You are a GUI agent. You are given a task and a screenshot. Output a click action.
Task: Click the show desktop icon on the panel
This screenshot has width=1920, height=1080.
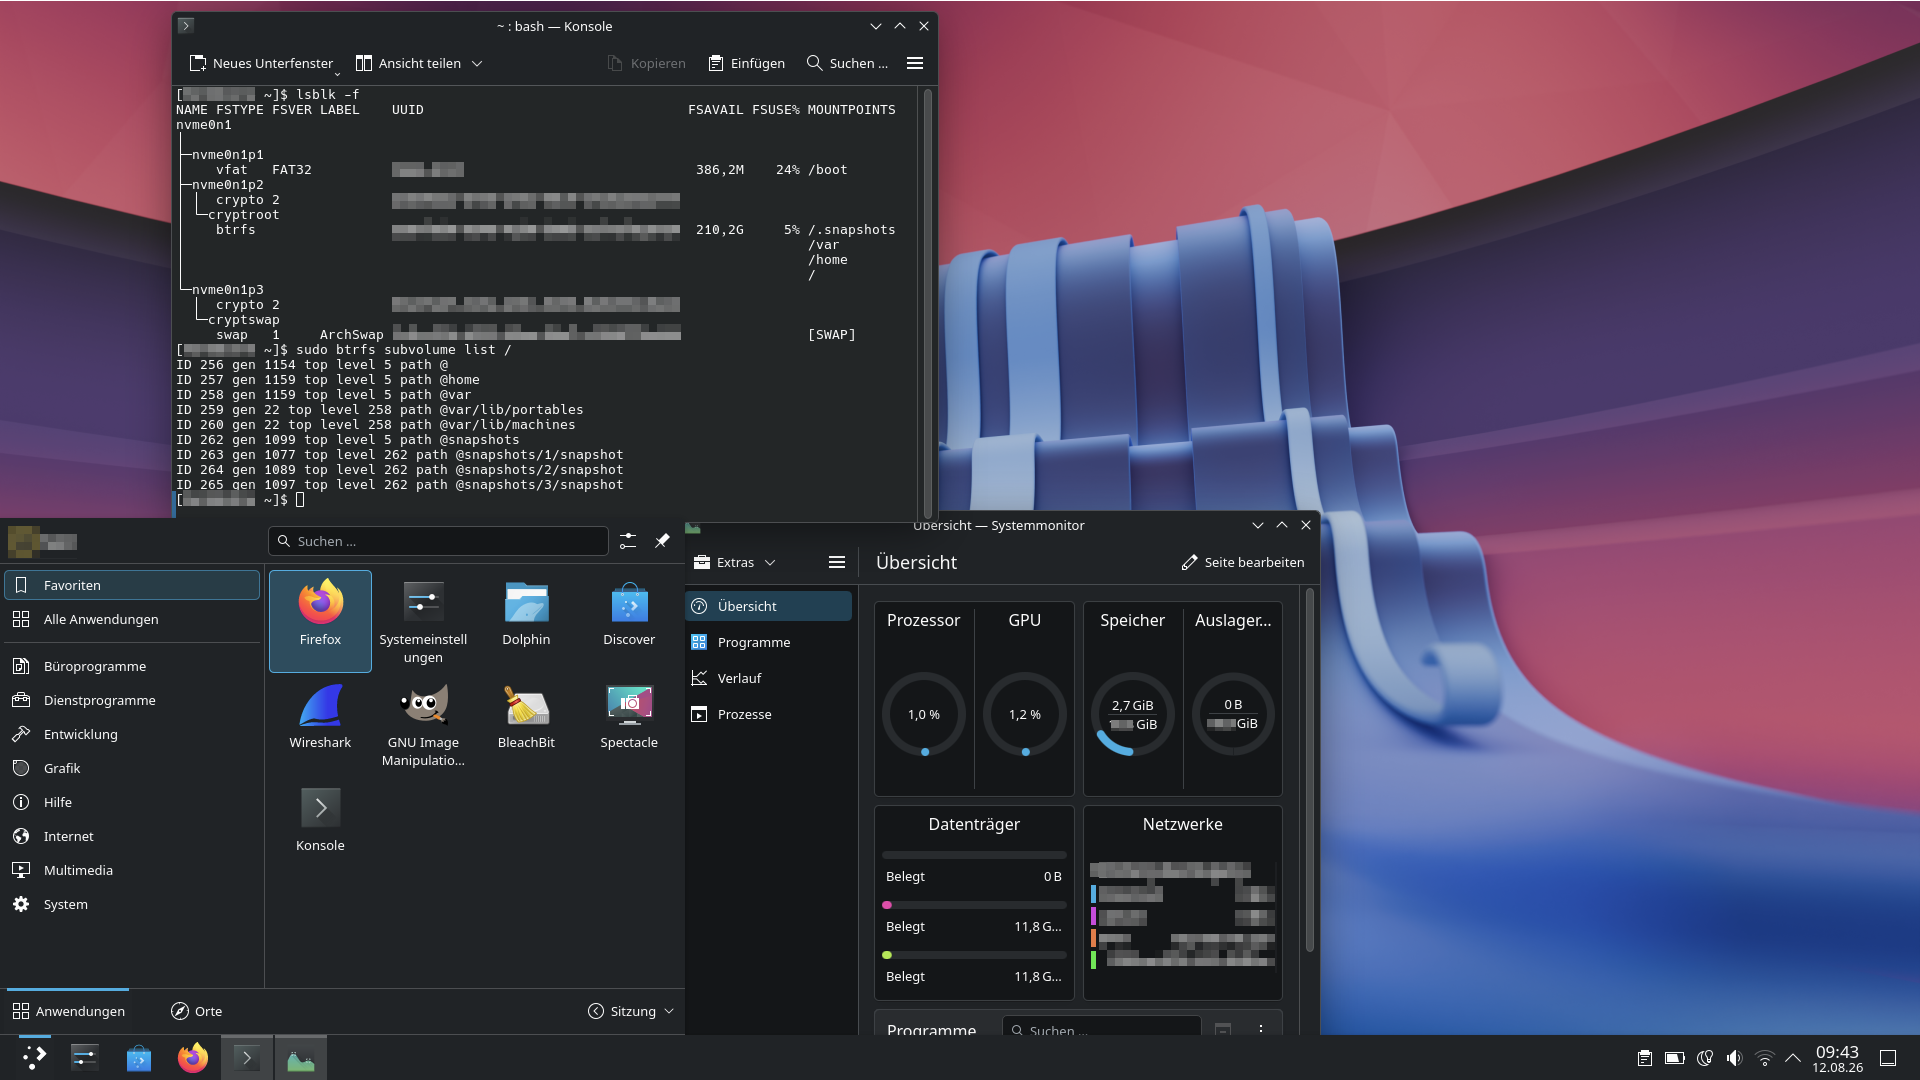1888,1058
